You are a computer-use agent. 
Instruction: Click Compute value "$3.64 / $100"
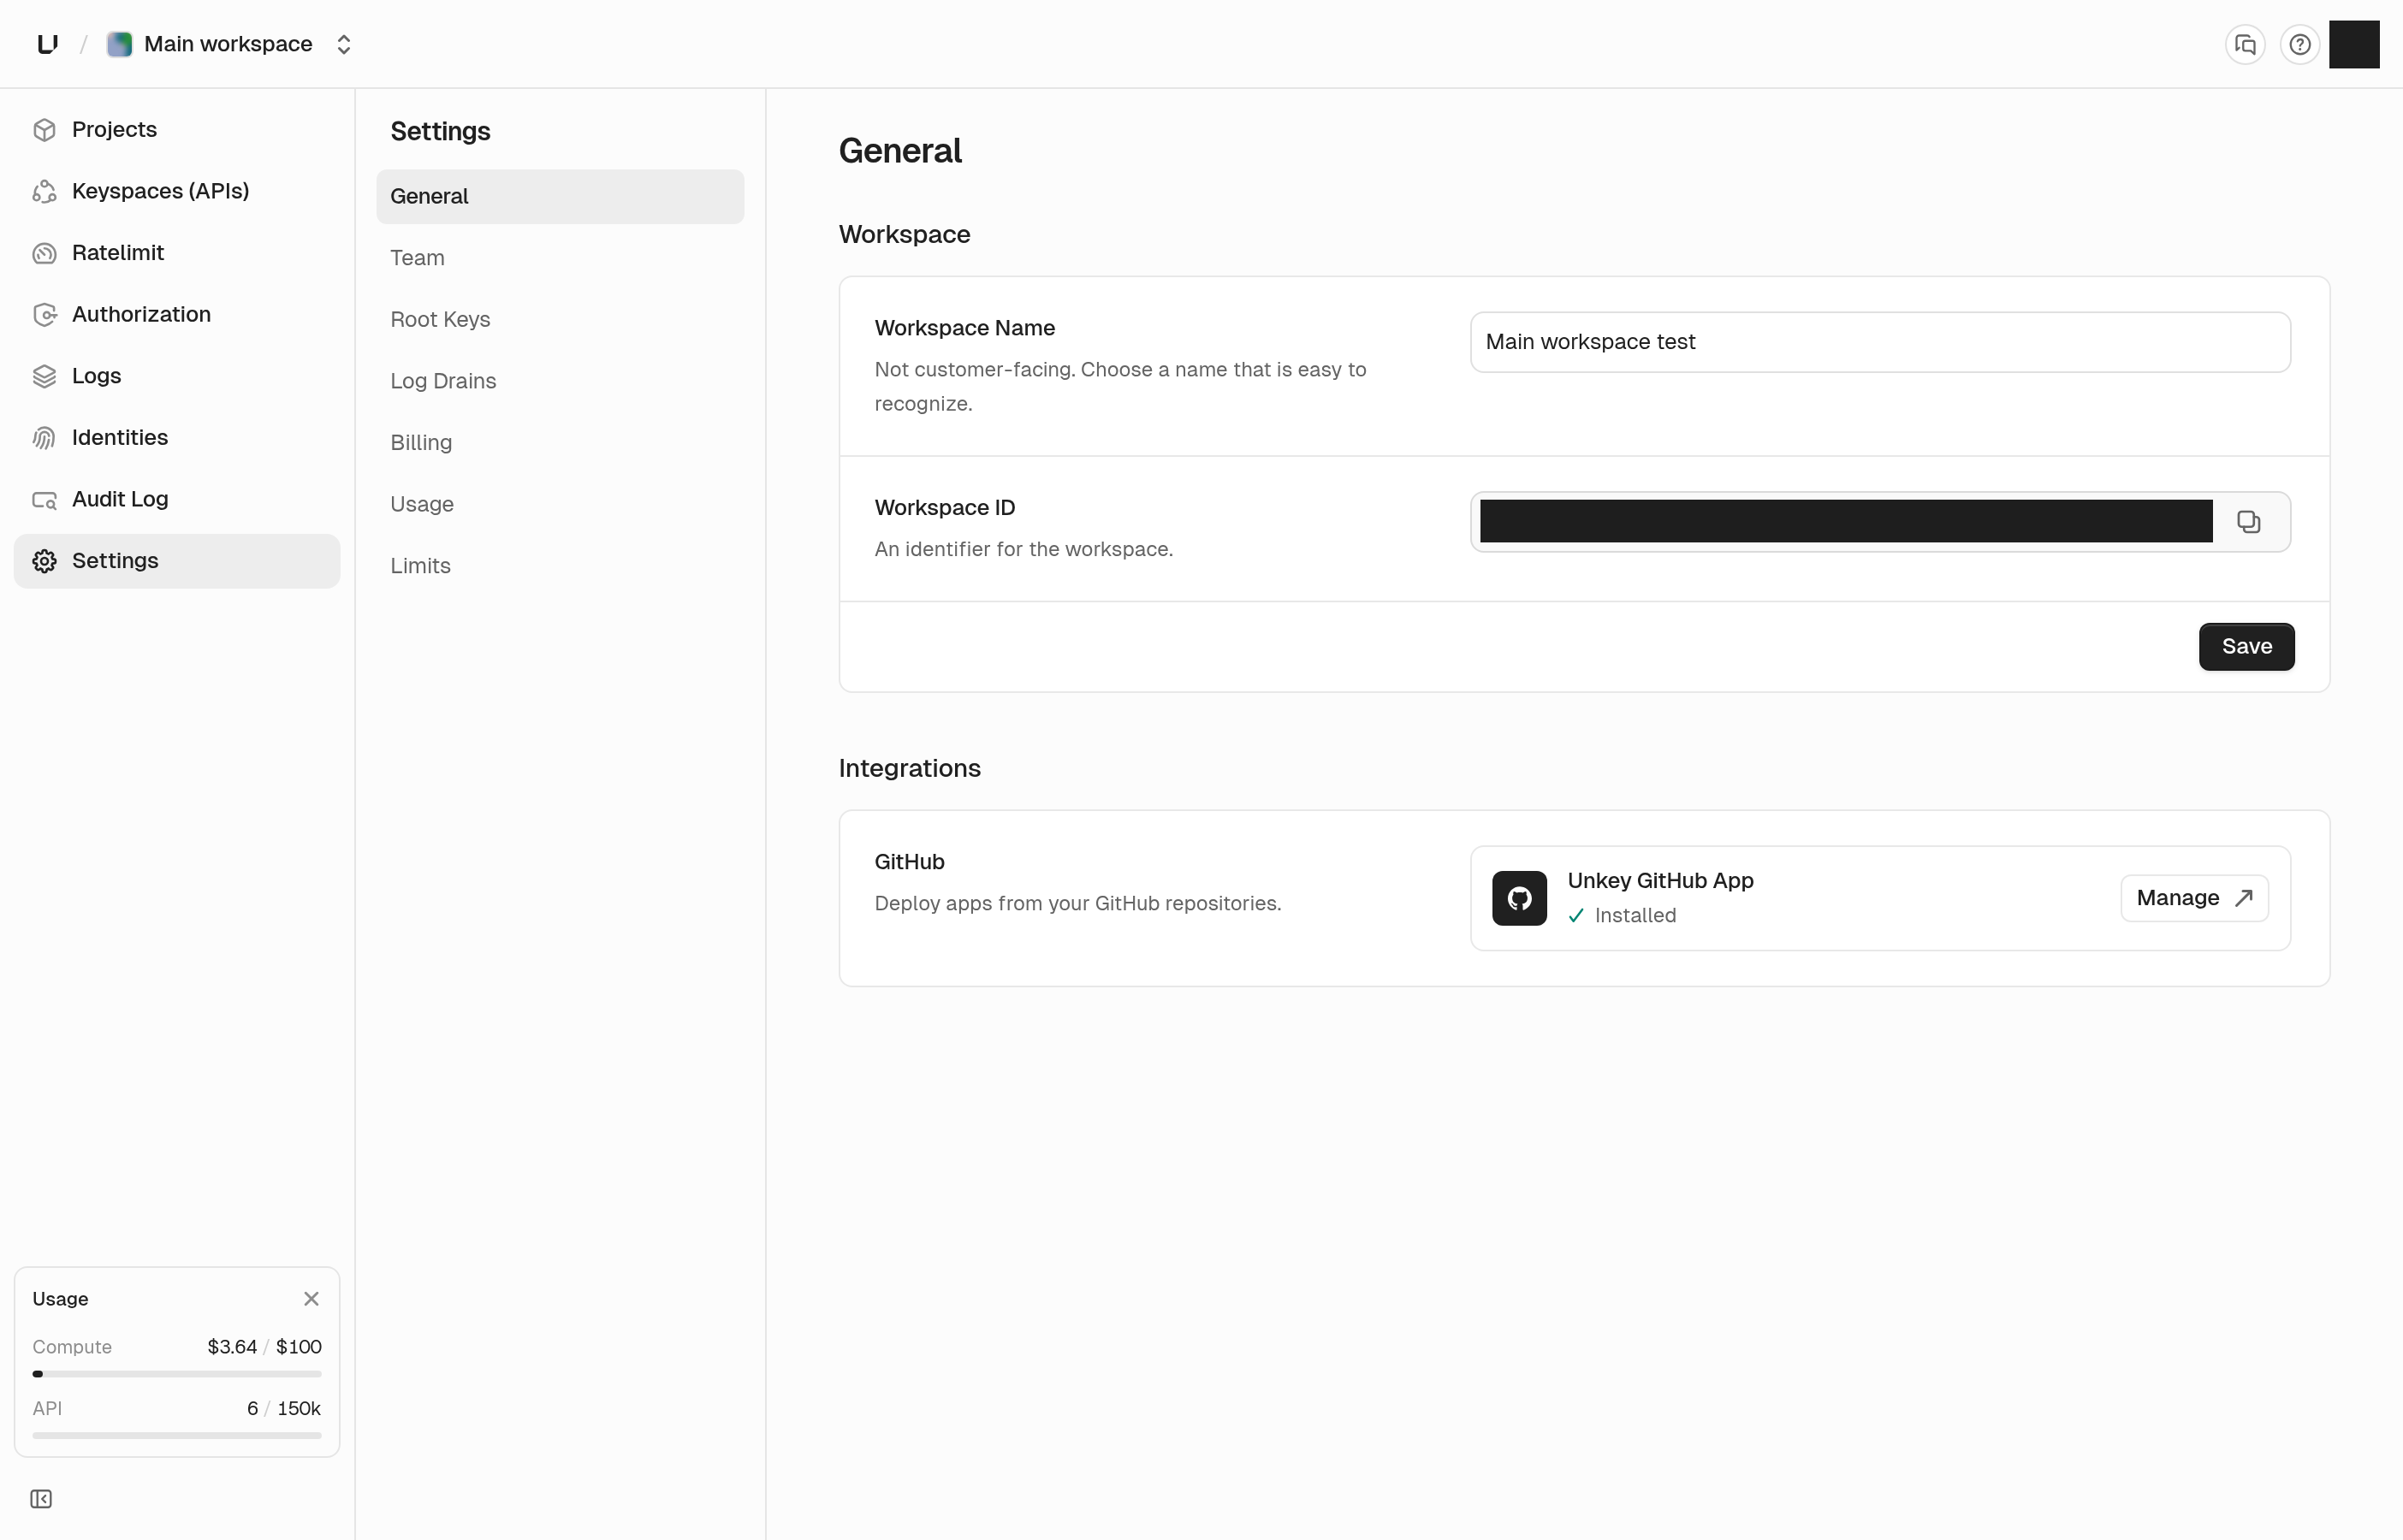click(264, 1347)
